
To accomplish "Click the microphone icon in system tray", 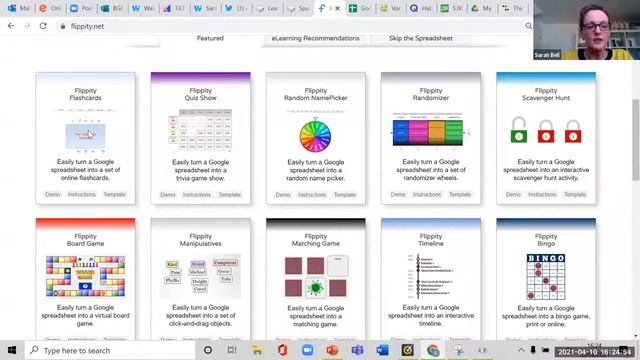I will tap(533, 350).
